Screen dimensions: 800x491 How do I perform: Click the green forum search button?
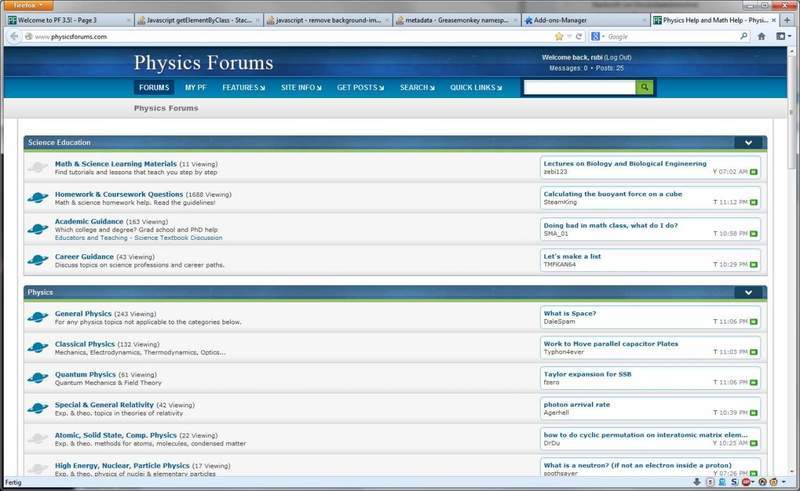pyautogui.click(x=644, y=87)
